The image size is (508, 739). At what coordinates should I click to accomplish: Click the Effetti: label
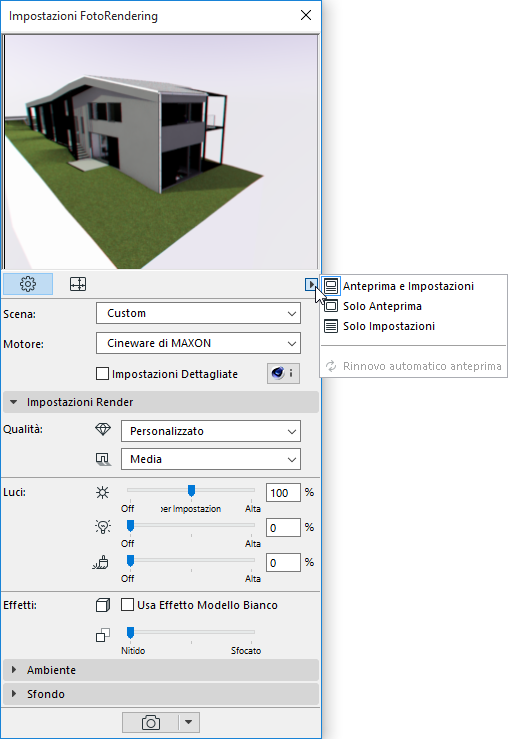click(x=20, y=605)
